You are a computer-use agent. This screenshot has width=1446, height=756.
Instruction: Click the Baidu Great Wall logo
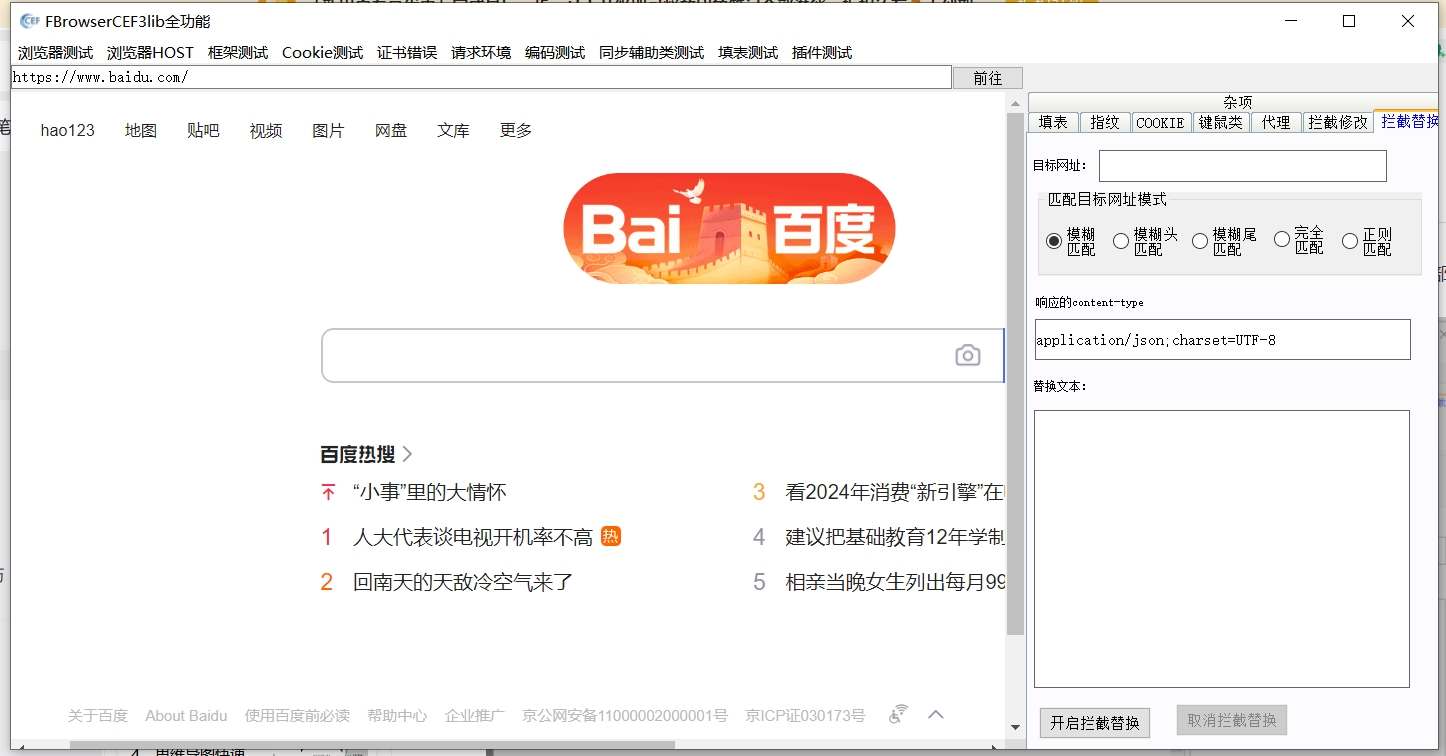coord(729,229)
